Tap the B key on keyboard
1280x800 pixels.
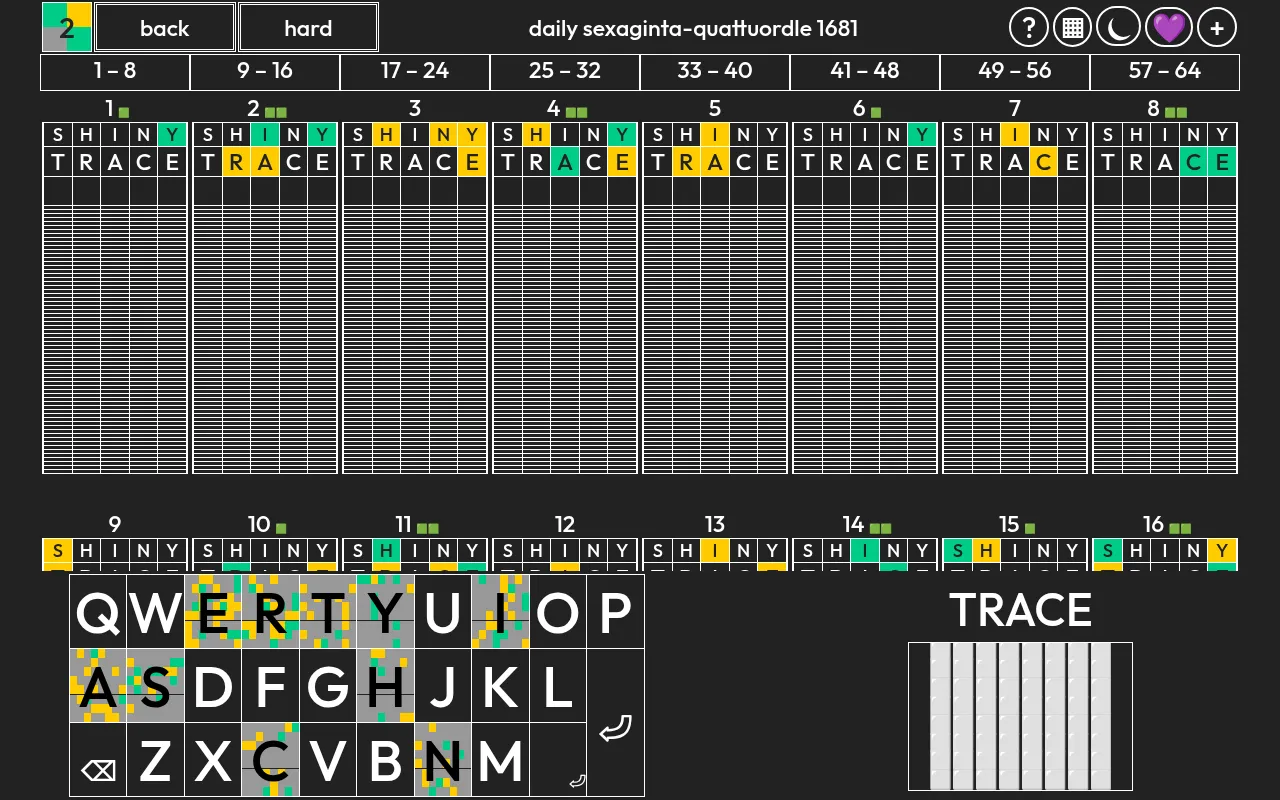385,760
